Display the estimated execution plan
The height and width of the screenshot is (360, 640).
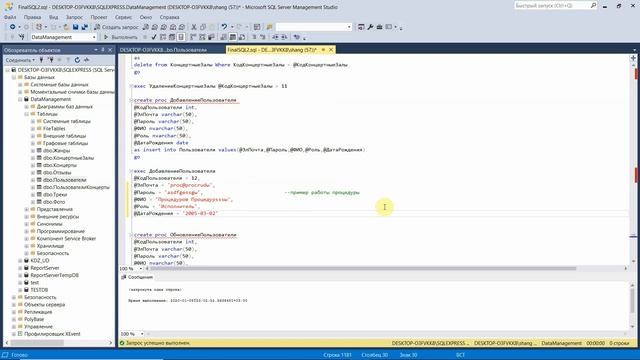(x=162, y=37)
